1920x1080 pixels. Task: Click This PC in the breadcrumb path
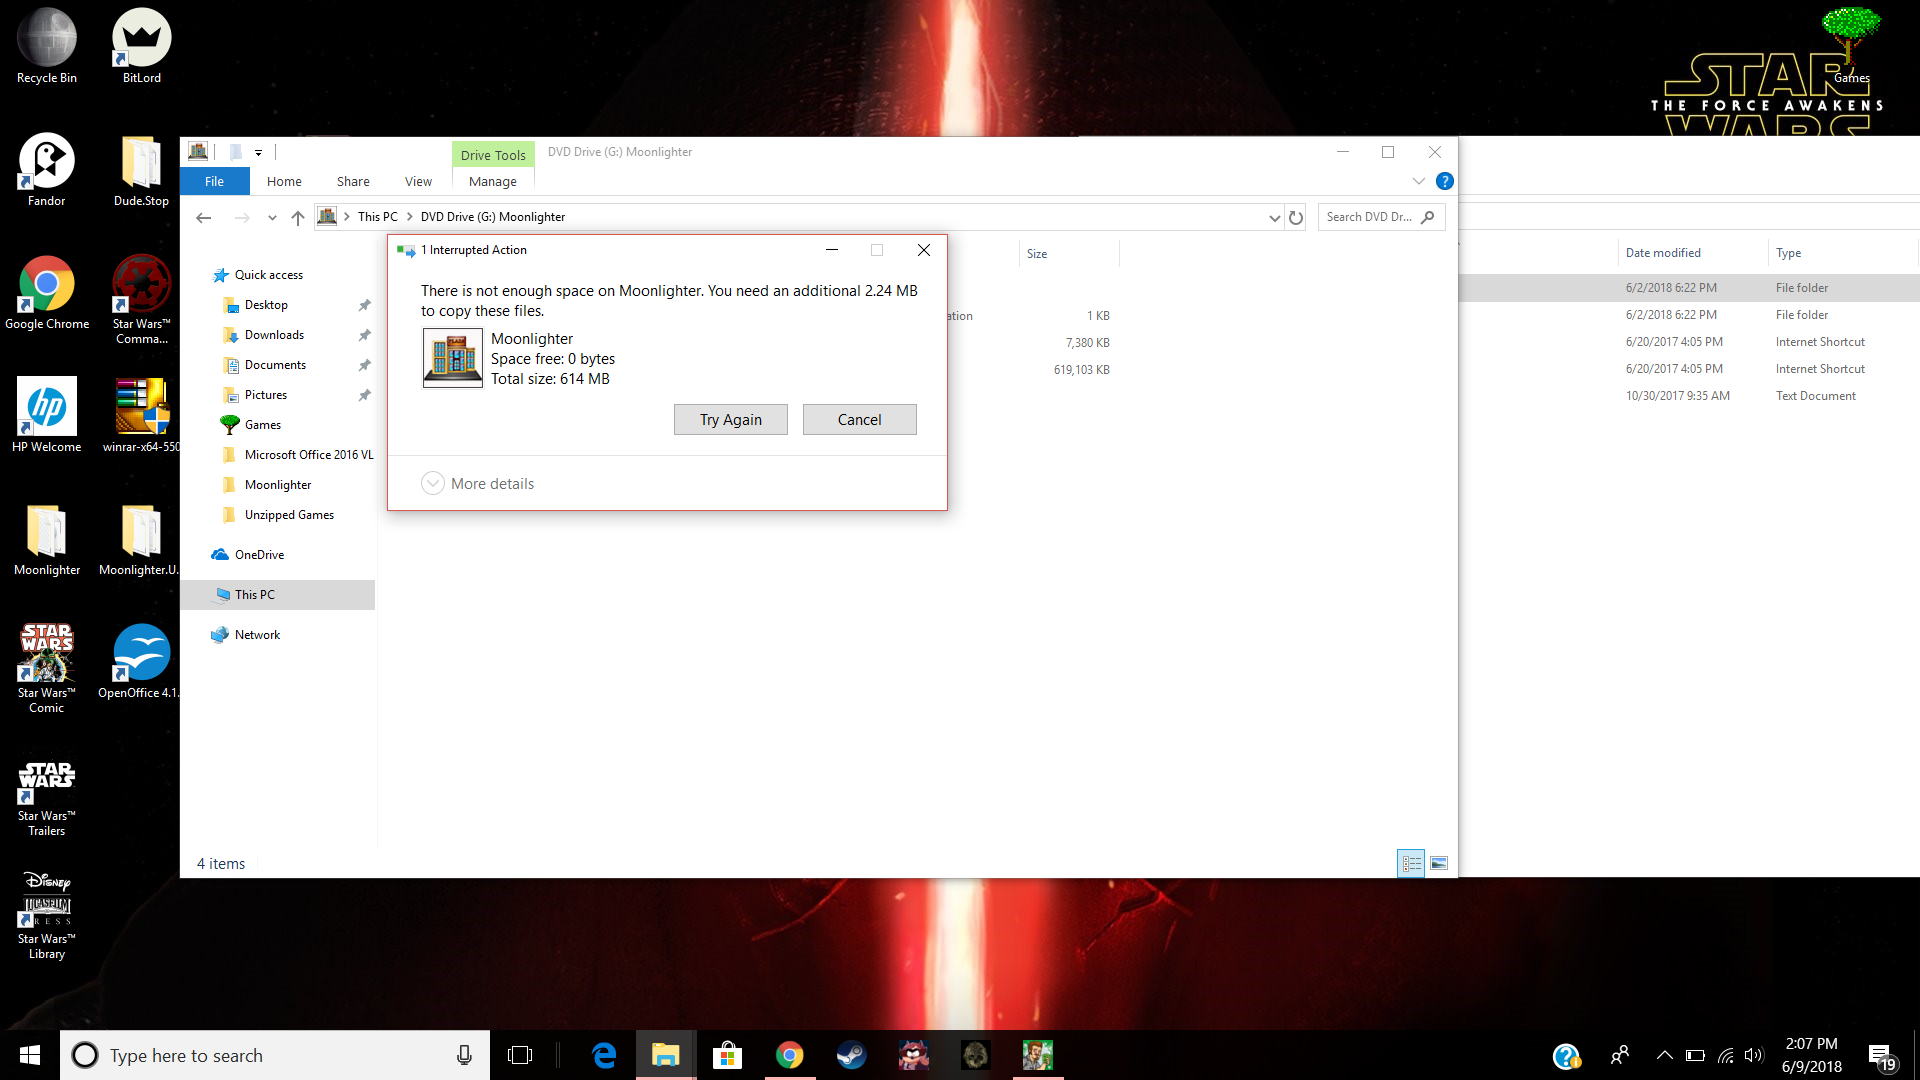(377, 217)
